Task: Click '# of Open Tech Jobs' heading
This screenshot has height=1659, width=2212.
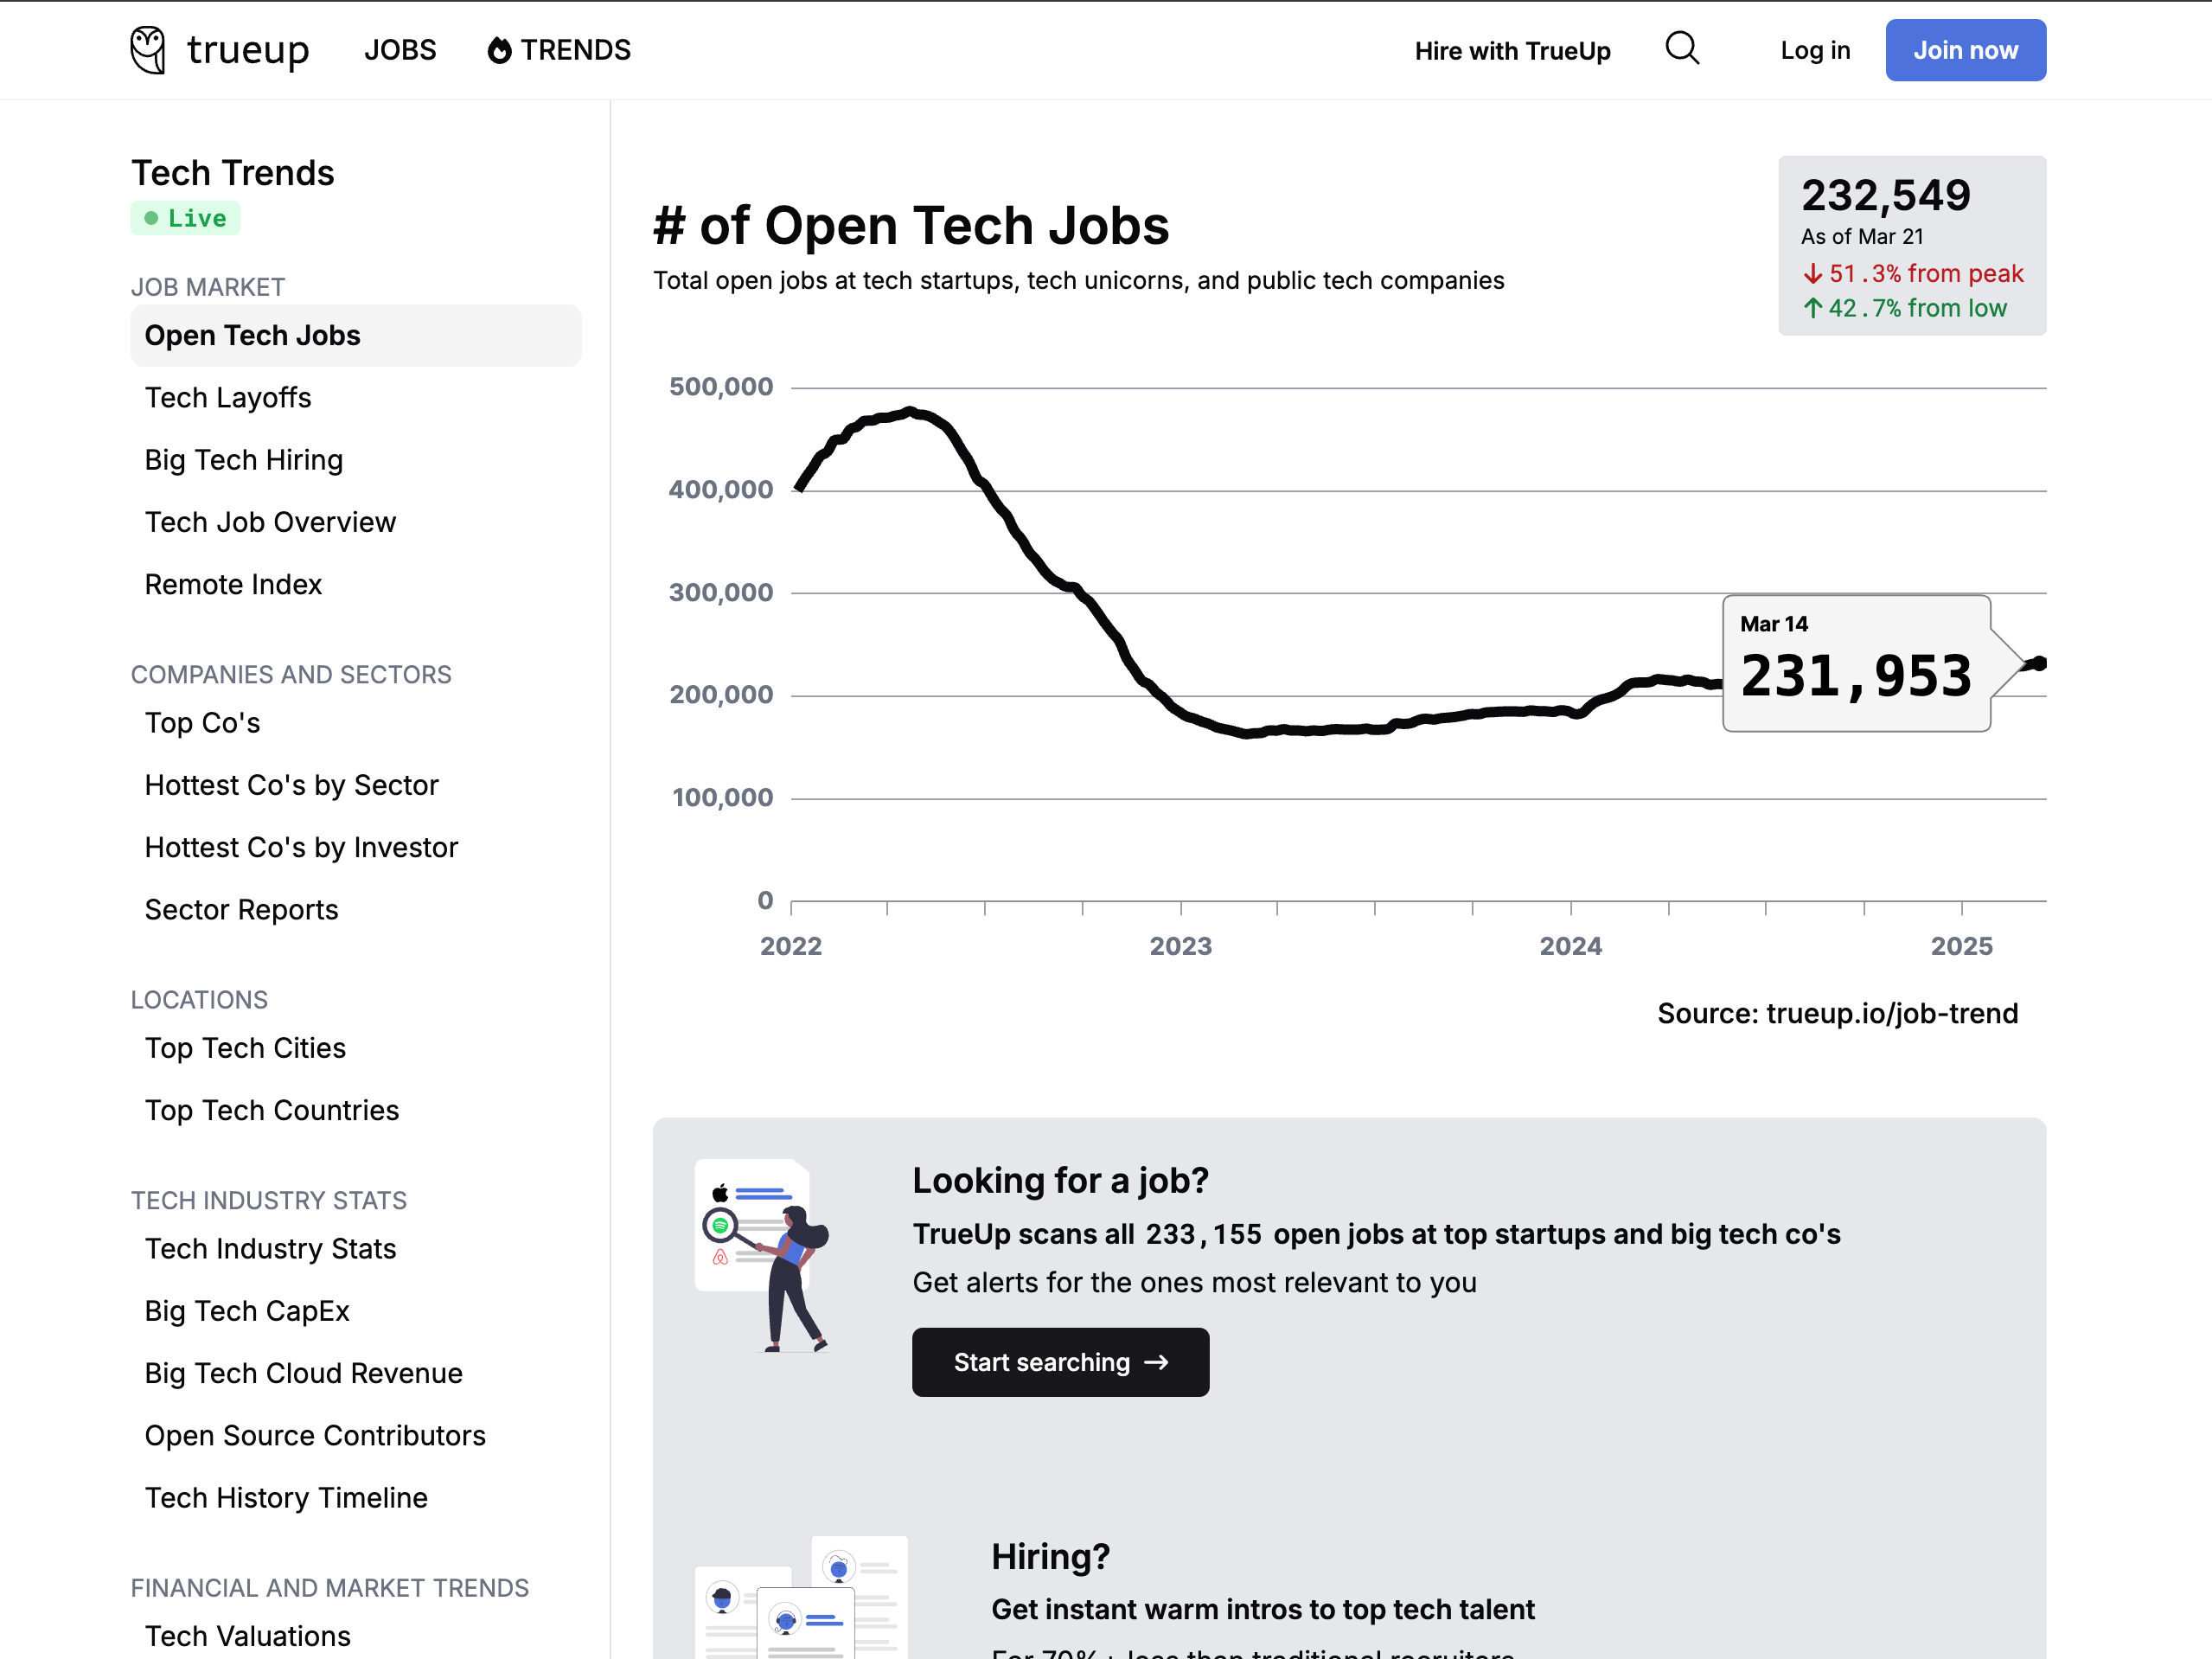Action: tap(910, 225)
